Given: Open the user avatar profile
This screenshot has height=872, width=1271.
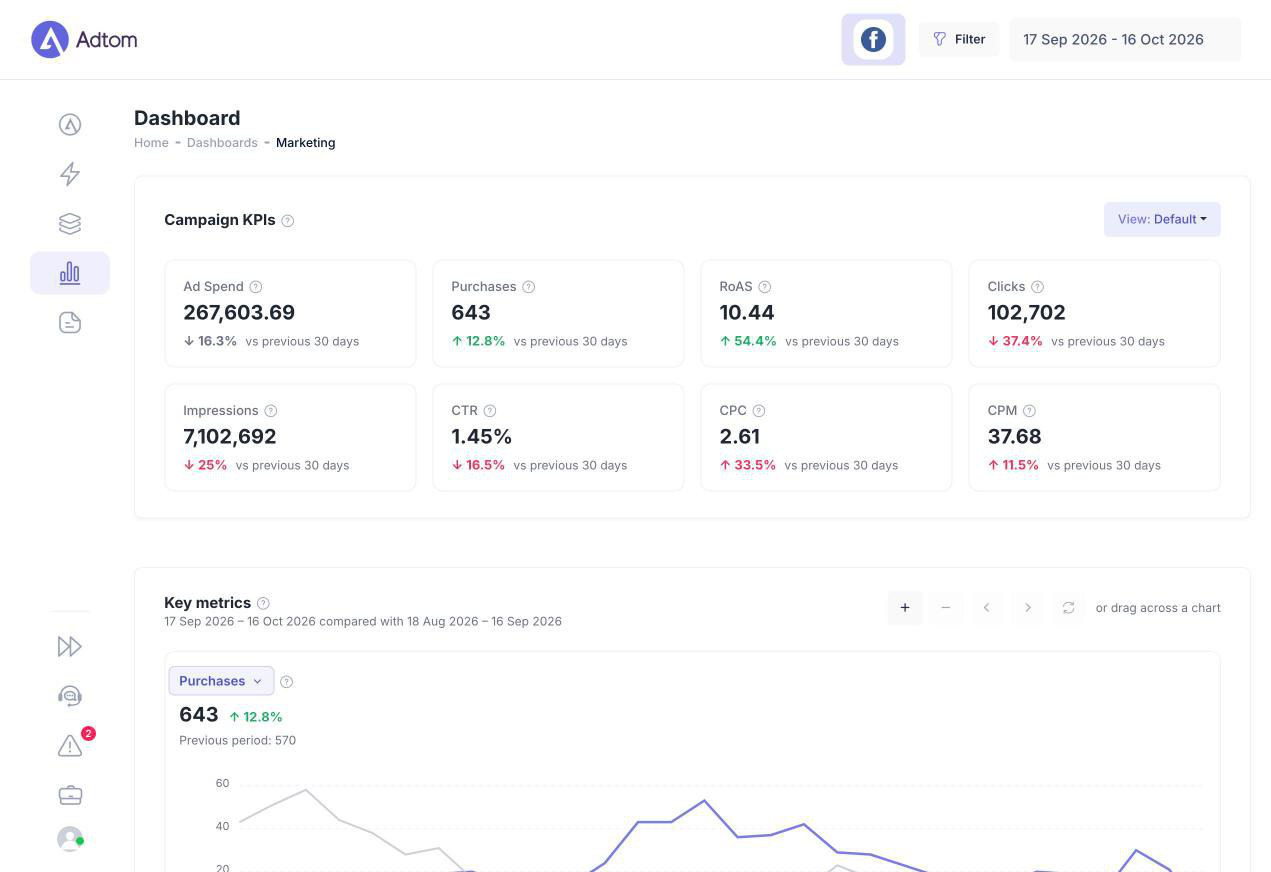Looking at the screenshot, I should [70, 838].
